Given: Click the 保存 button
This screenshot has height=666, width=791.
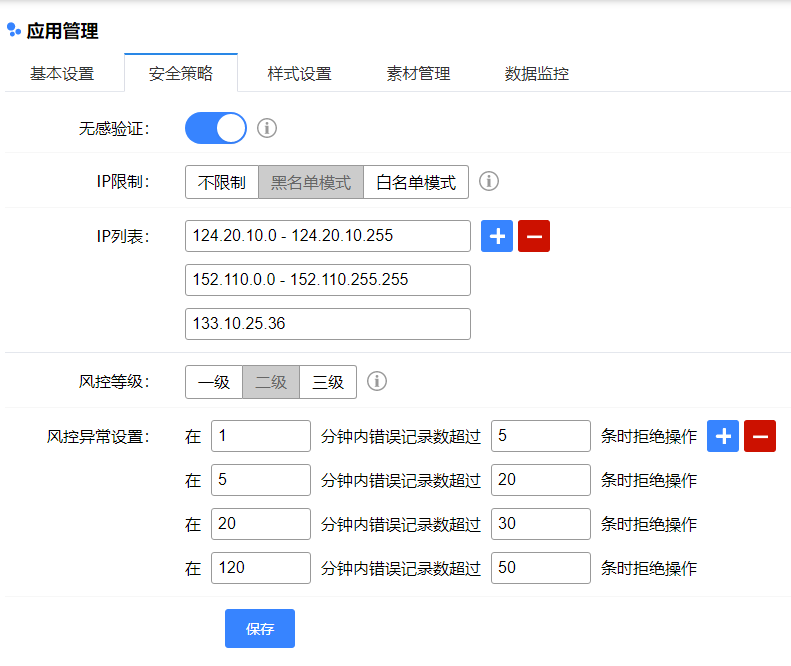Looking at the screenshot, I should (x=260, y=629).
